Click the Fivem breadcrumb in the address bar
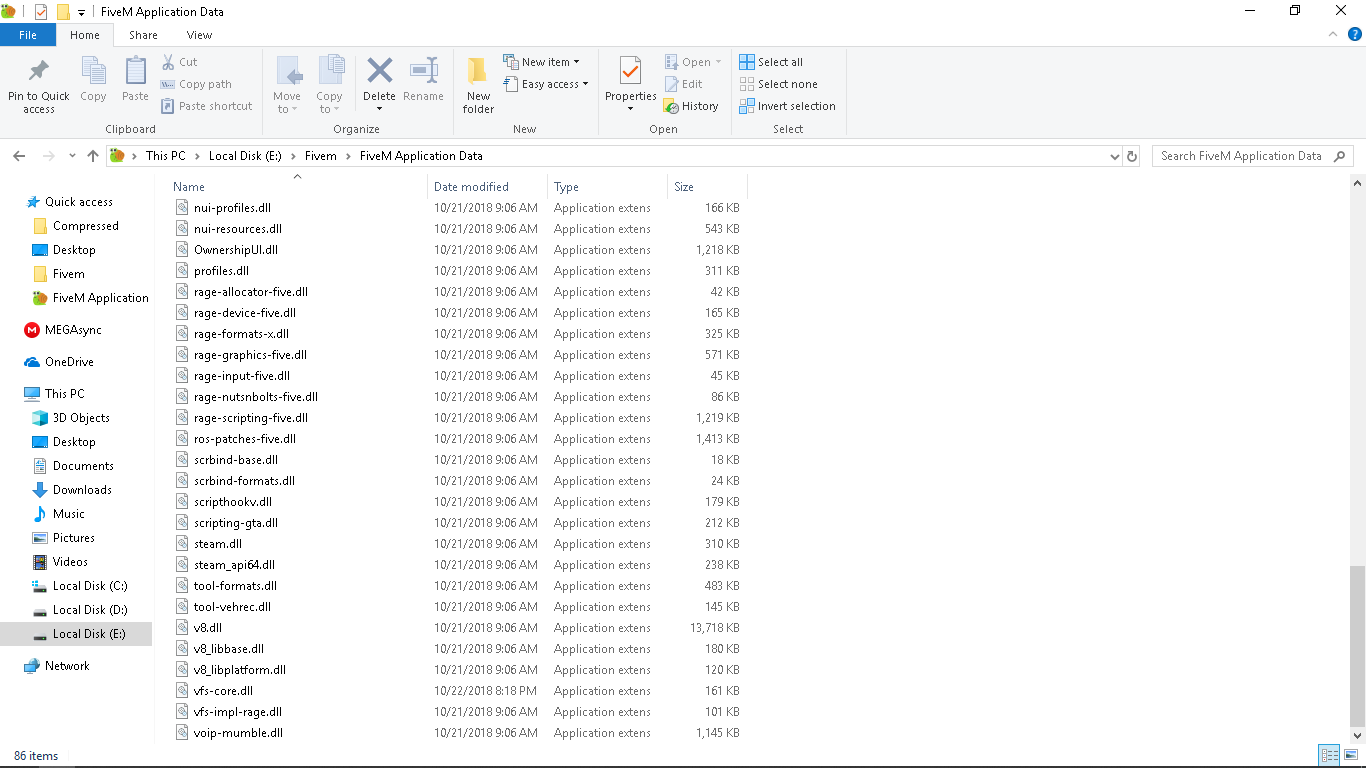The width and height of the screenshot is (1366, 768). pyautogui.click(x=320, y=156)
